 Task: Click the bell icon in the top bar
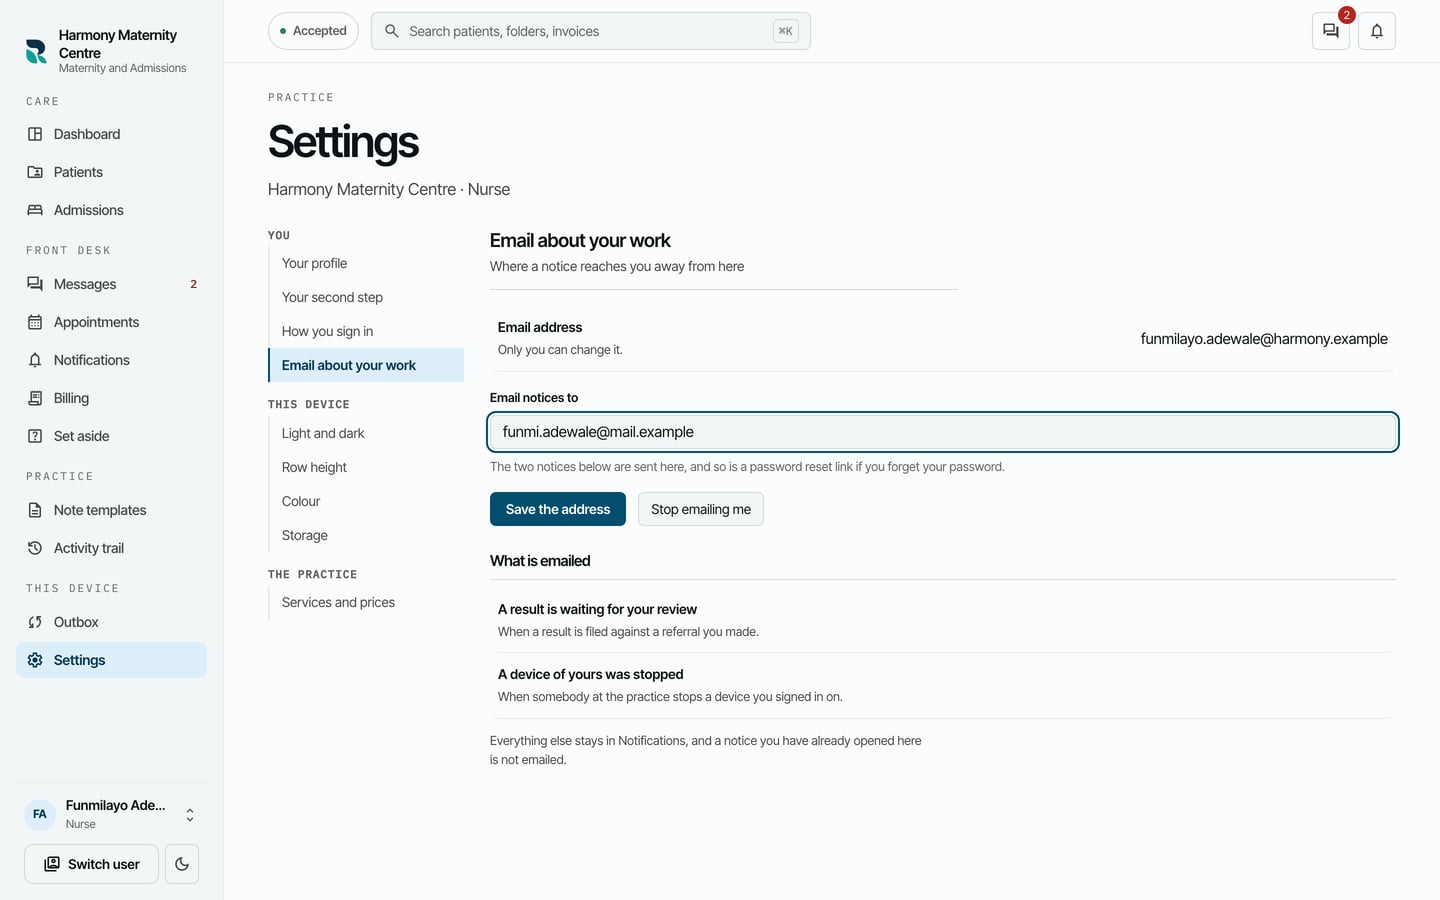pos(1377,31)
